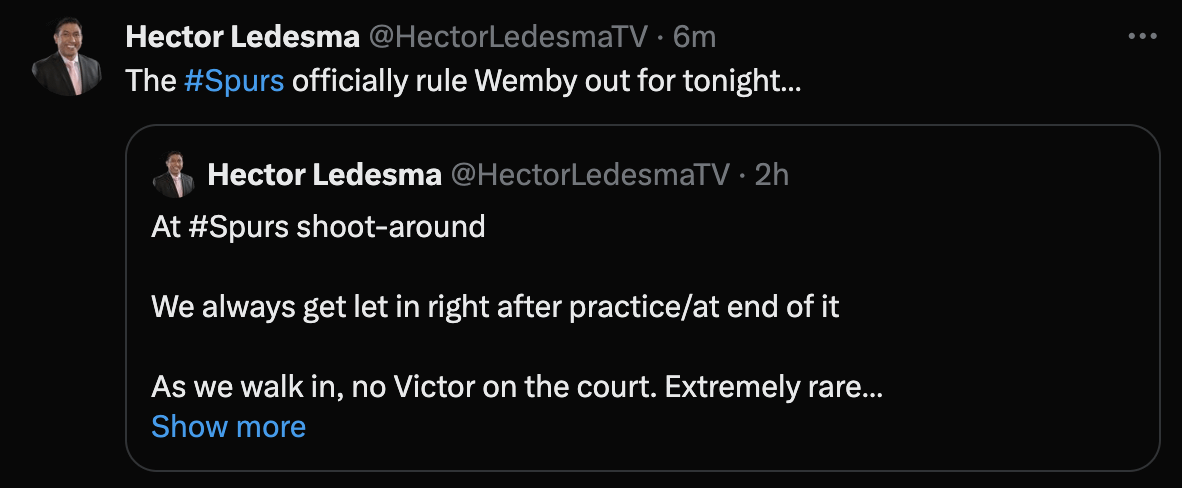The height and width of the screenshot is (488, 1182).
Task: Click the 2h timestamp in quoted tweet
Action: [x=772, y=175]
